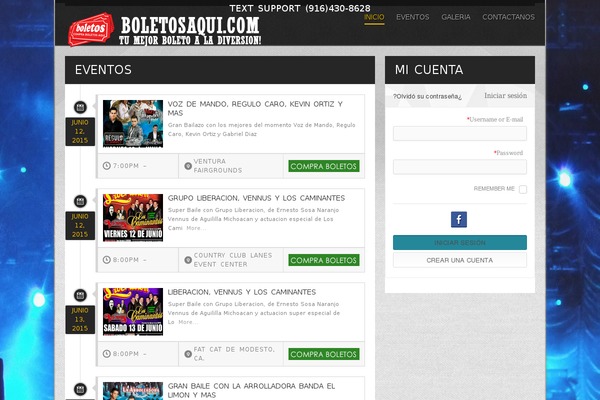The image size is (600, 400).
Task: Click the Viernes 12 de Junio poster thumbnail
Action: point(133,218)
